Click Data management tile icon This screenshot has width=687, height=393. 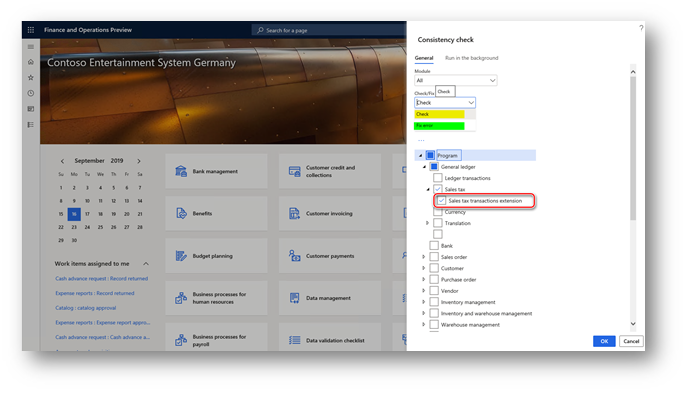tap(294, 298)
